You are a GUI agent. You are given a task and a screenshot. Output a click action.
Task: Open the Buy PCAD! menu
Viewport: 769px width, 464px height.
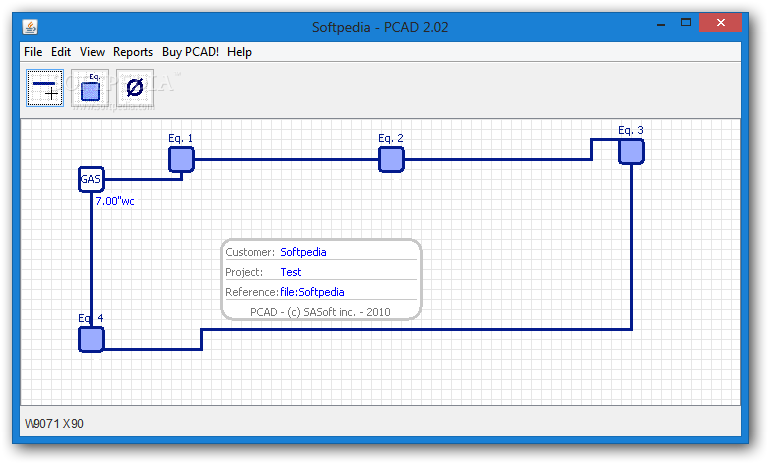(x=190, y=52)
